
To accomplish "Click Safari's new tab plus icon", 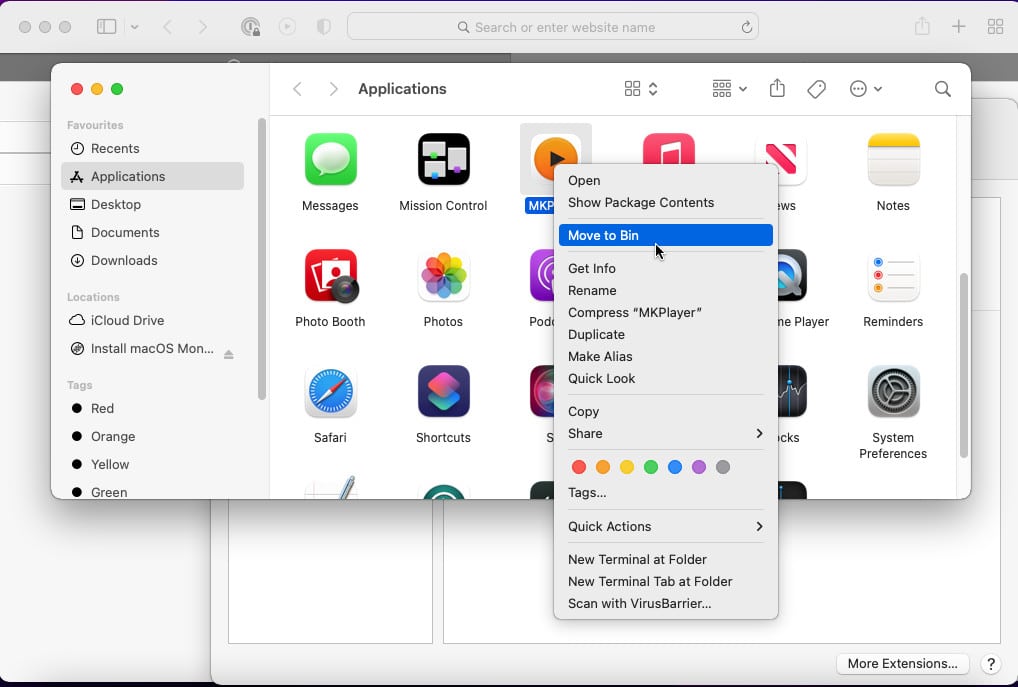I will pos(958,27).
